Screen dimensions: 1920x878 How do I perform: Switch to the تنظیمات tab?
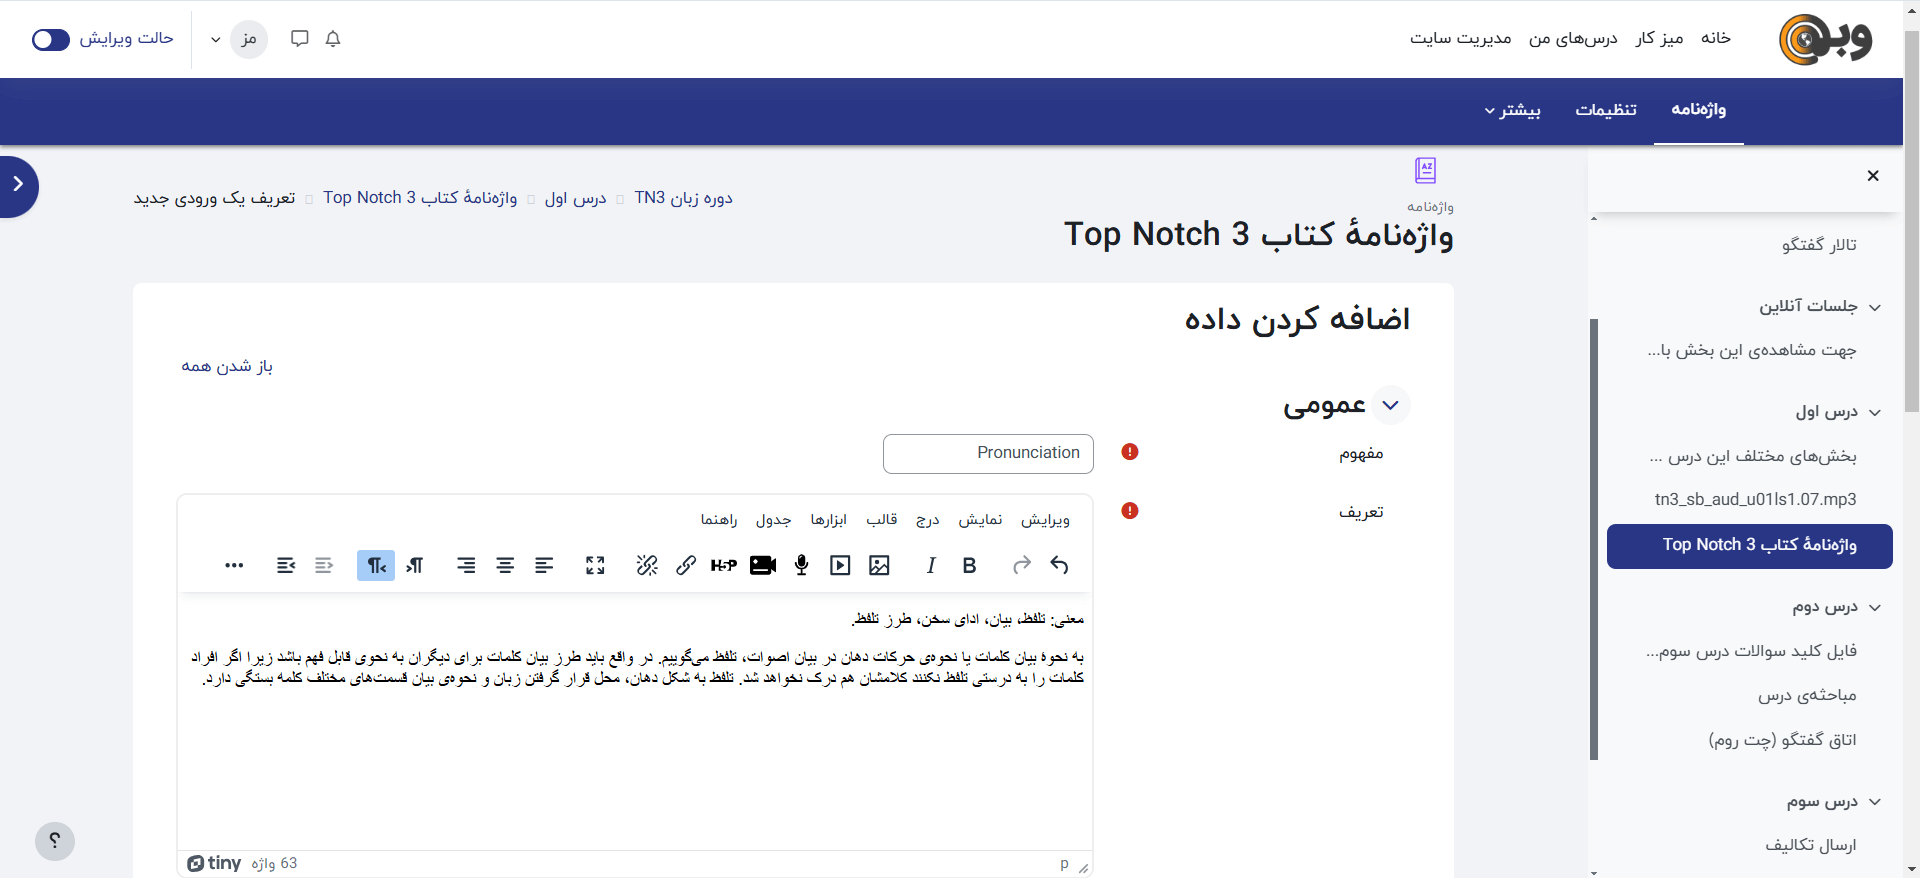click(1606, 110)
